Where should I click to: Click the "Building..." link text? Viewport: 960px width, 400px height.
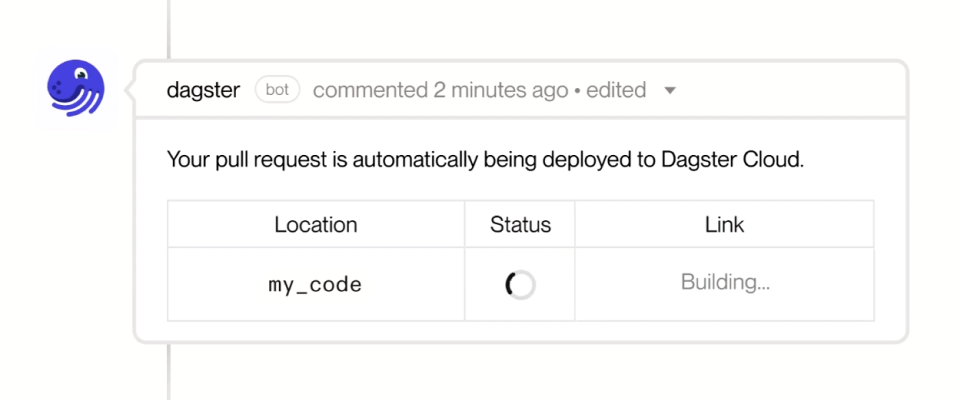(725, 282)
